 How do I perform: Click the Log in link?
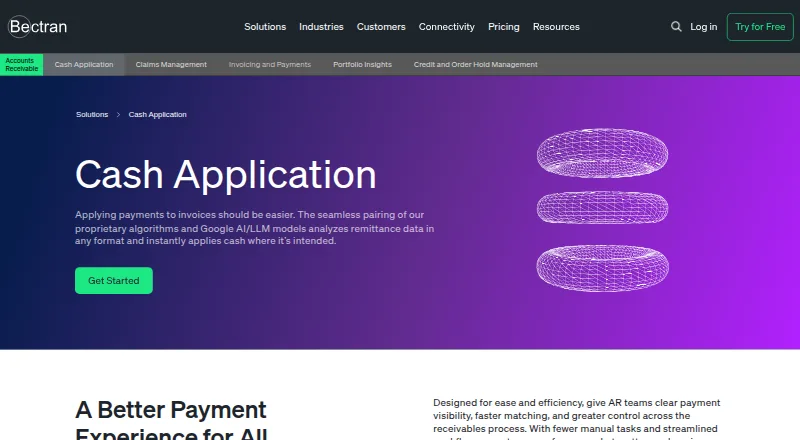pyautogui.click(x=704, y=27)
